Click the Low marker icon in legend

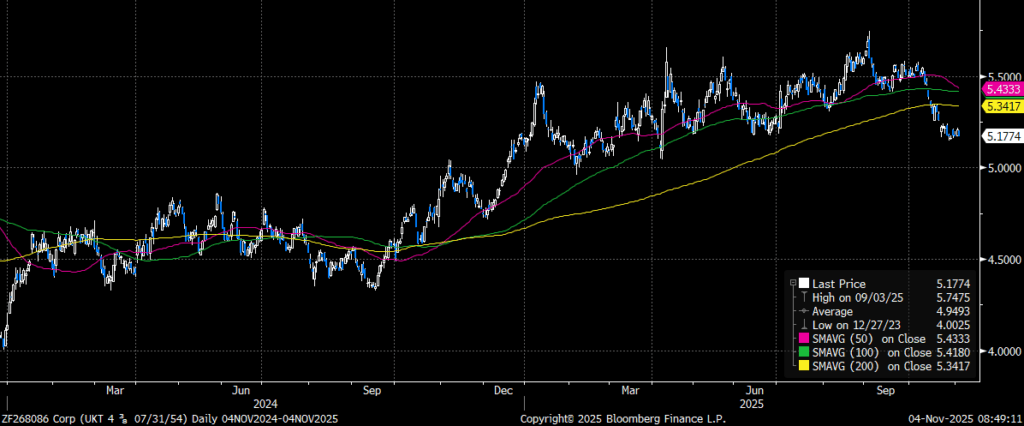tap(806, 324)
